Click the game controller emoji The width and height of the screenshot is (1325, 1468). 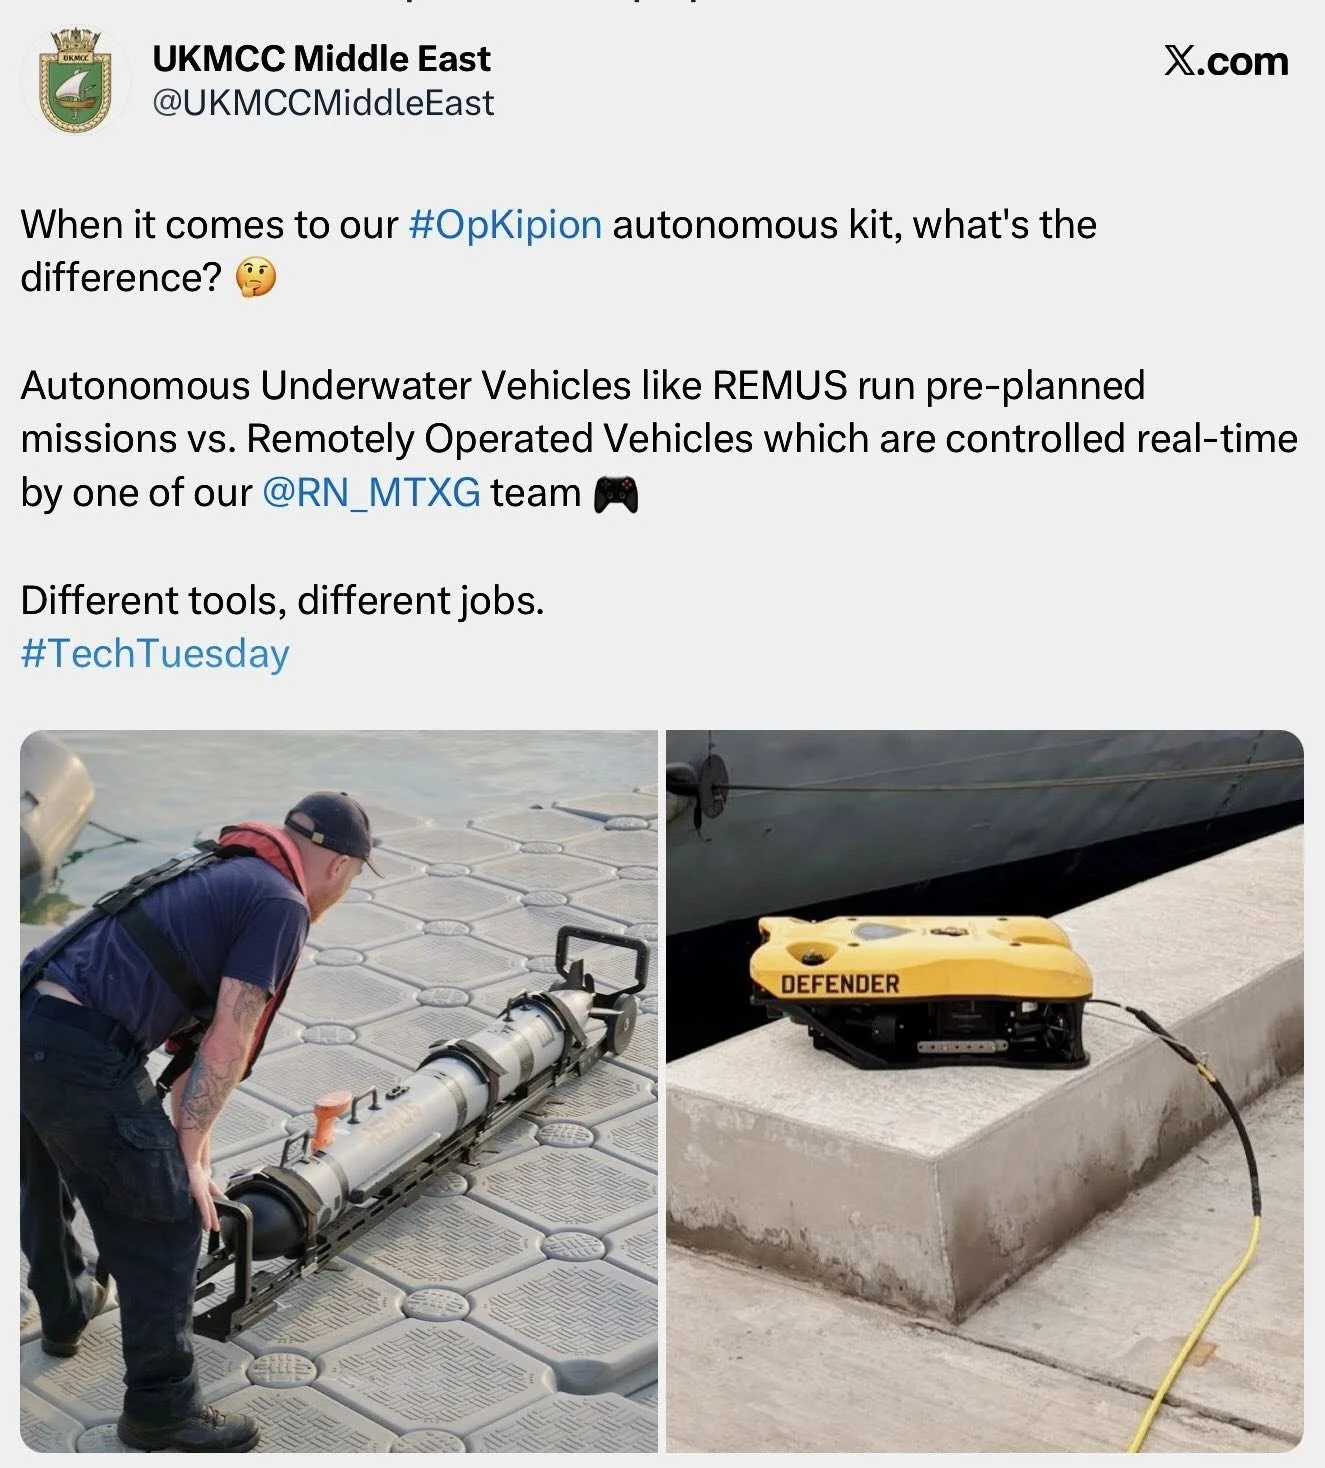point(616,494)
